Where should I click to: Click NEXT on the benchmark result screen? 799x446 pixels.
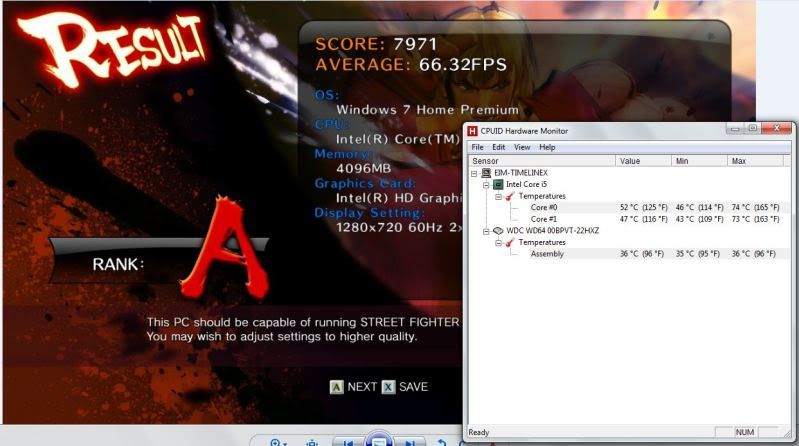point(362,387)
